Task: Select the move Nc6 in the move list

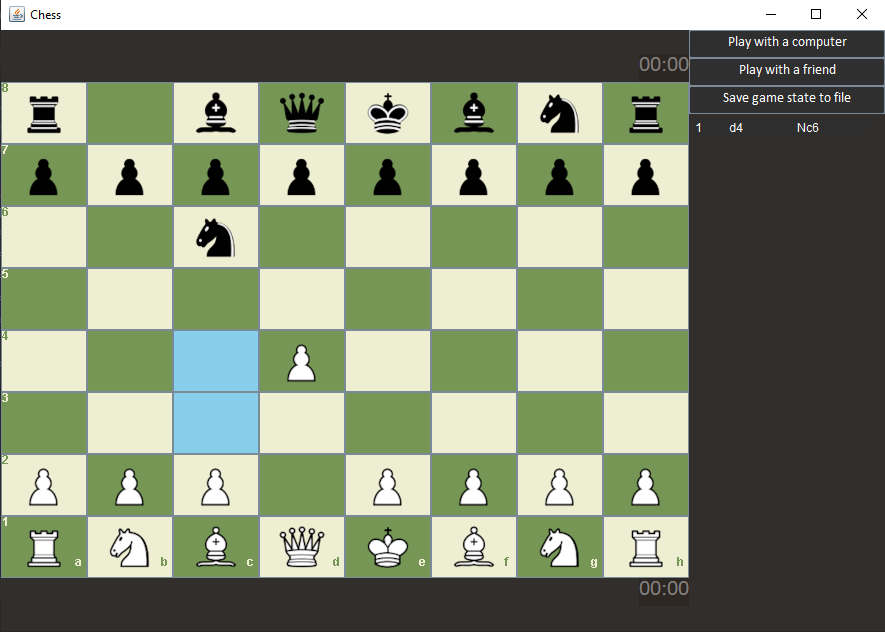Action: (807, 127)
